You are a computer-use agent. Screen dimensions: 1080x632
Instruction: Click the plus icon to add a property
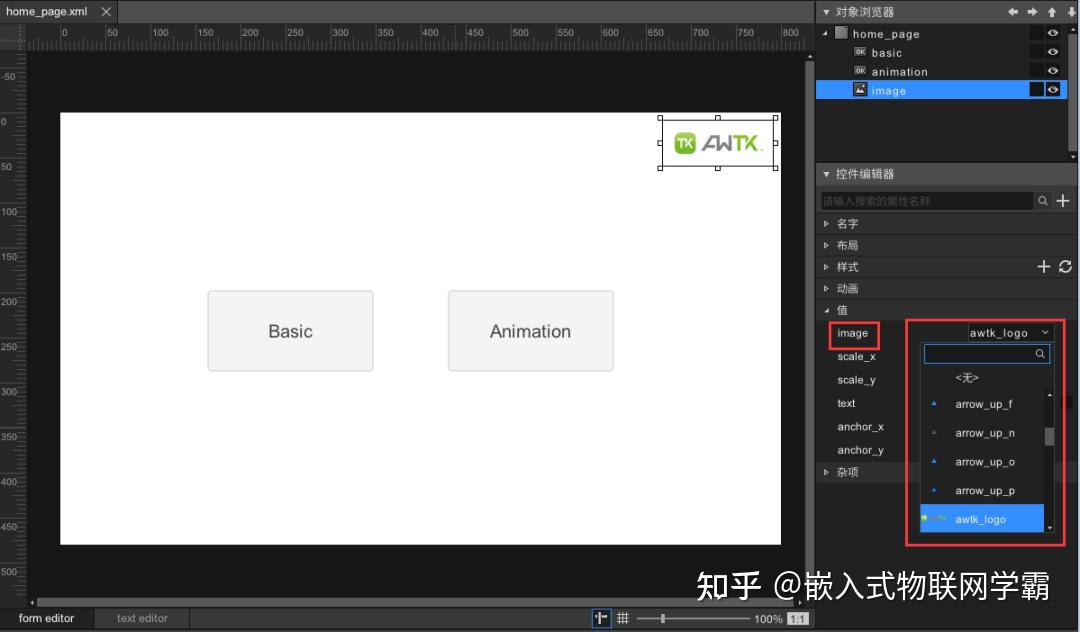[1062, 200]
